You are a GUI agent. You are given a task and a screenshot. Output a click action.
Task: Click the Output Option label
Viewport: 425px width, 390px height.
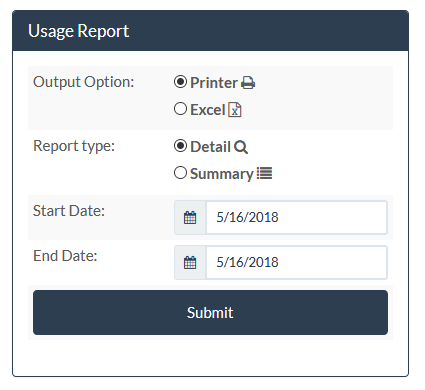tap(83, 82)
